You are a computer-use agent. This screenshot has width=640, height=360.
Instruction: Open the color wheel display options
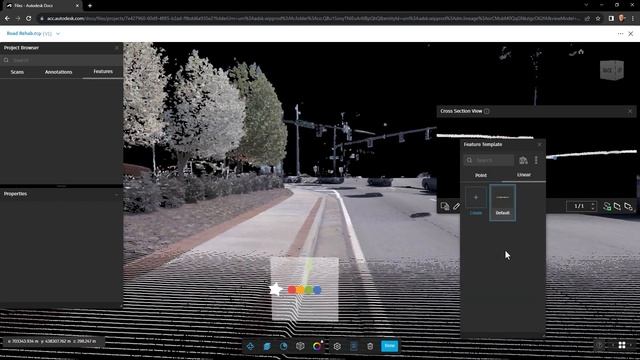317,346
